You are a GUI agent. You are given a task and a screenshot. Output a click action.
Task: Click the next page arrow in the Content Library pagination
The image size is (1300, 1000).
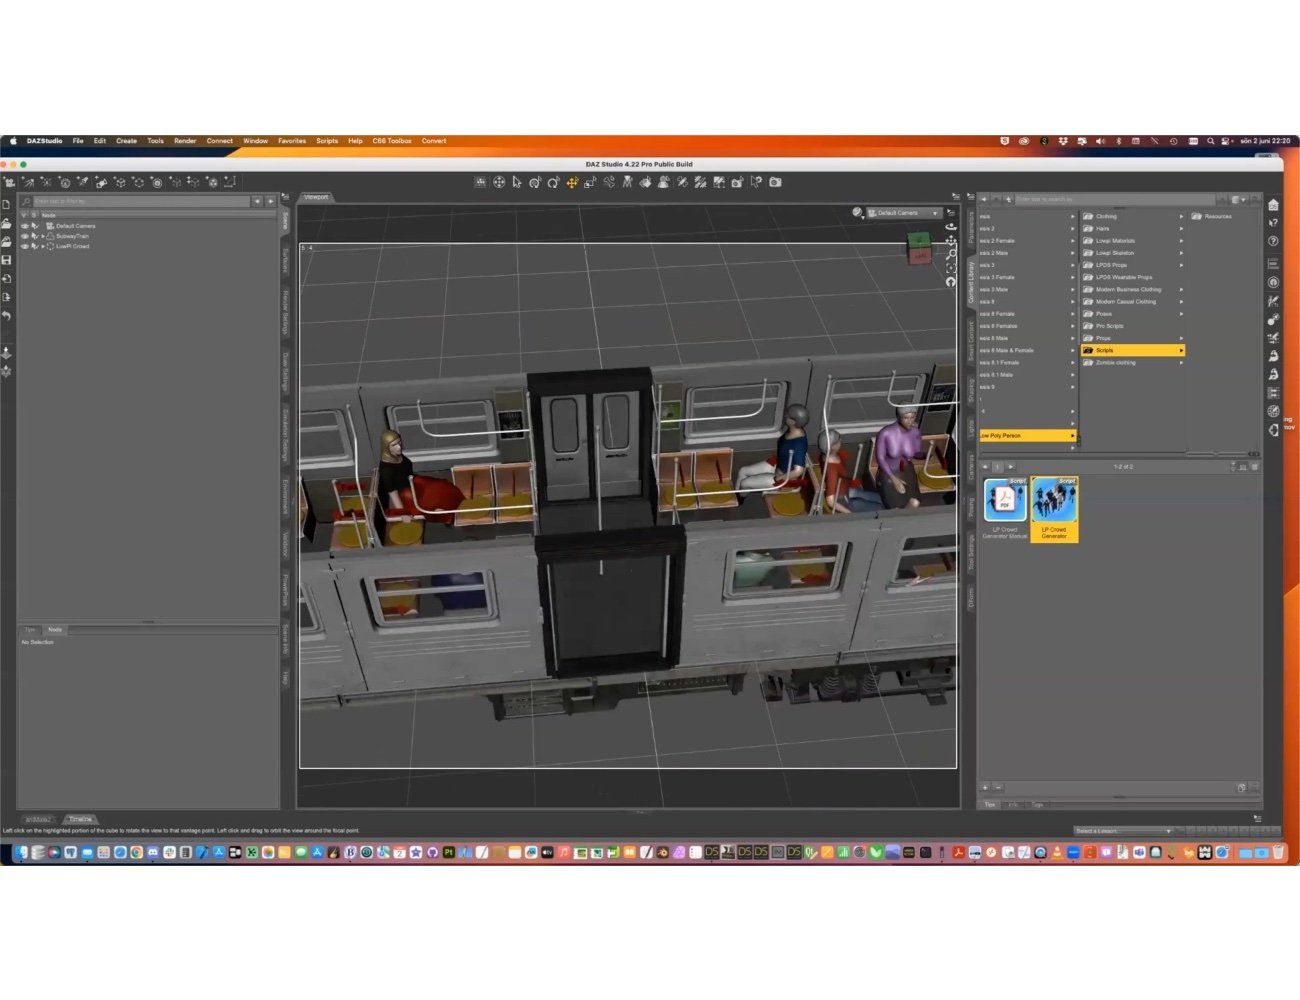coord(1011,466)
